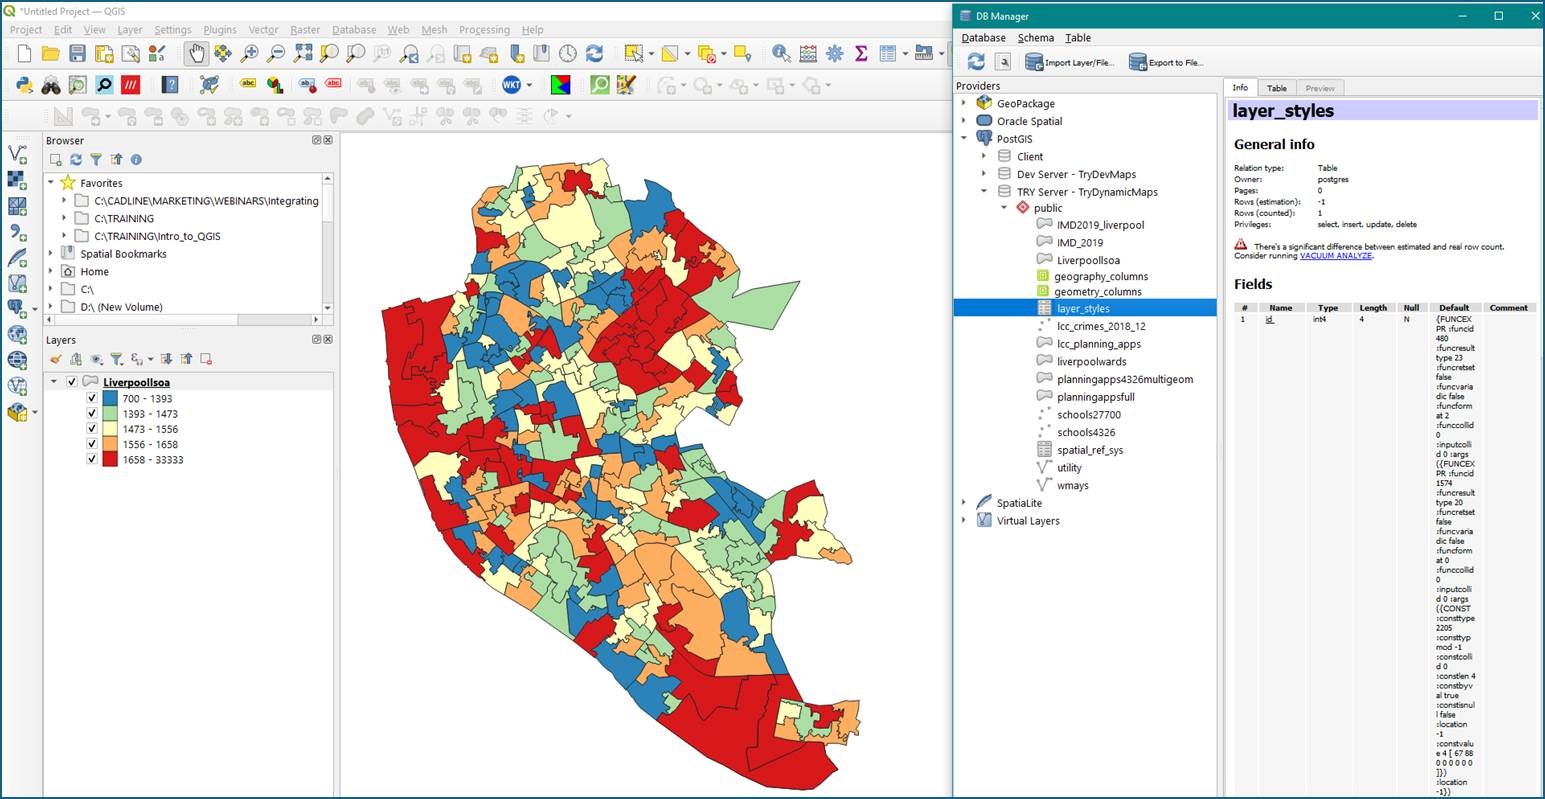The width and height of the screenshot is (1545, 799).
Task: Show statistical summary with the Sigma icon
Action: coord(860,55)
